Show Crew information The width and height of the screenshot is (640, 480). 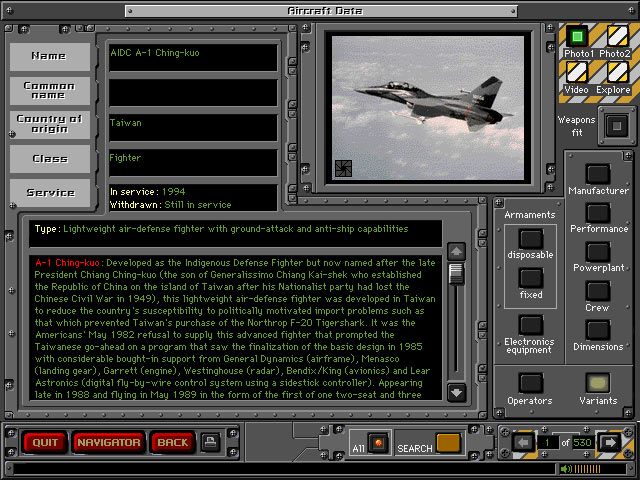click(598, 291)
